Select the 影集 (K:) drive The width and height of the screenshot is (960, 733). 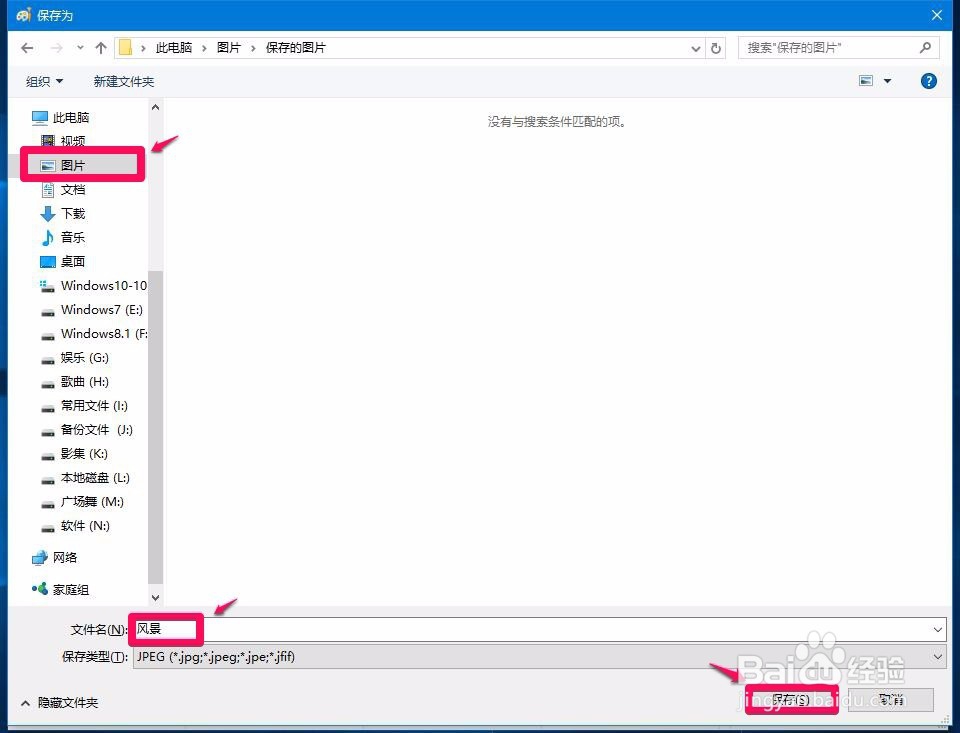(x=84, y=454)
